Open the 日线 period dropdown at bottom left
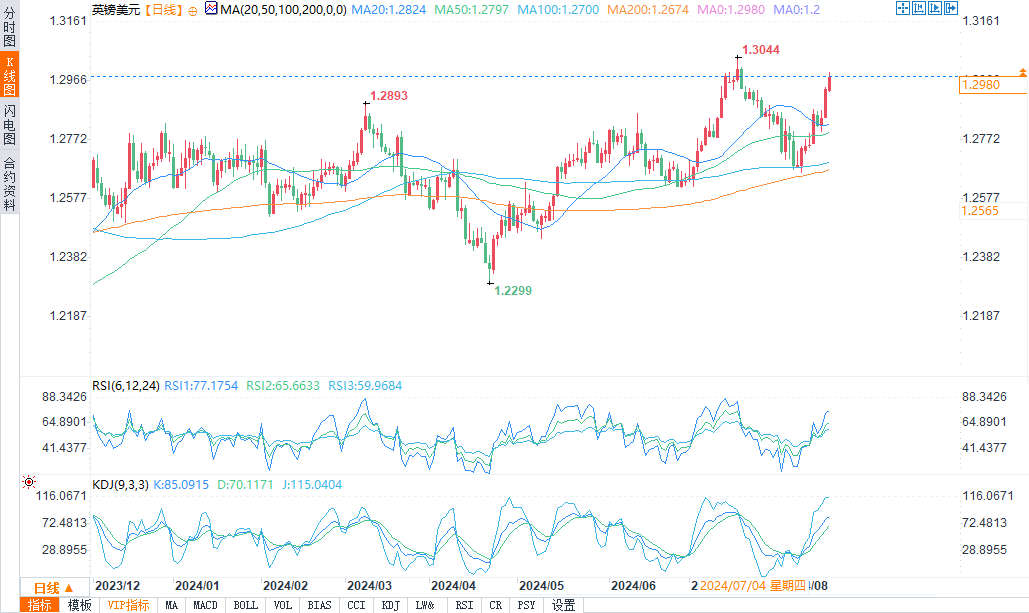The image size is (1029, 613). (x=52, y=587)
